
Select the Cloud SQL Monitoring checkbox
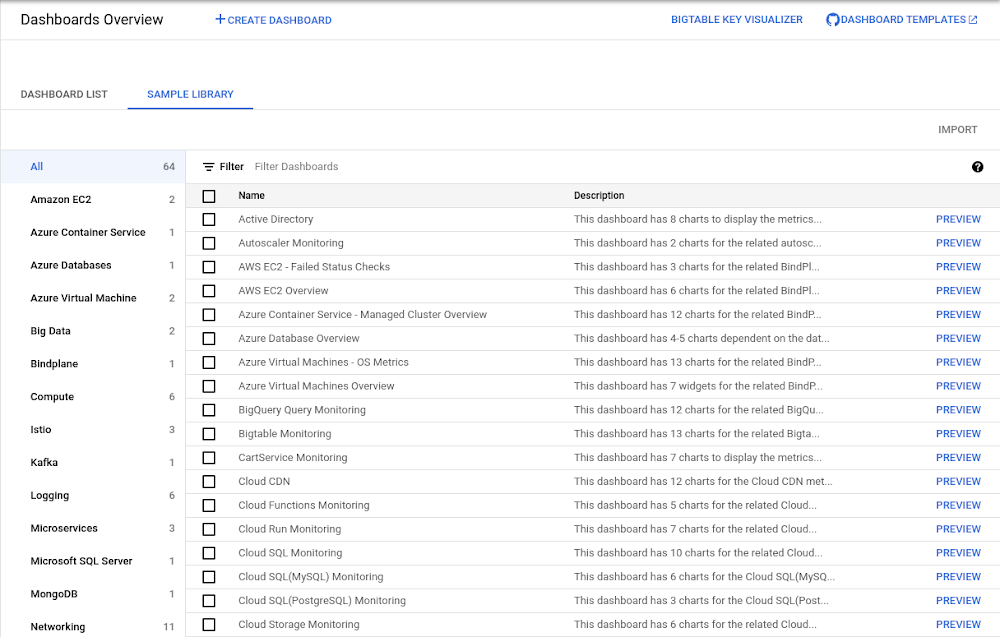pos(209,553)
